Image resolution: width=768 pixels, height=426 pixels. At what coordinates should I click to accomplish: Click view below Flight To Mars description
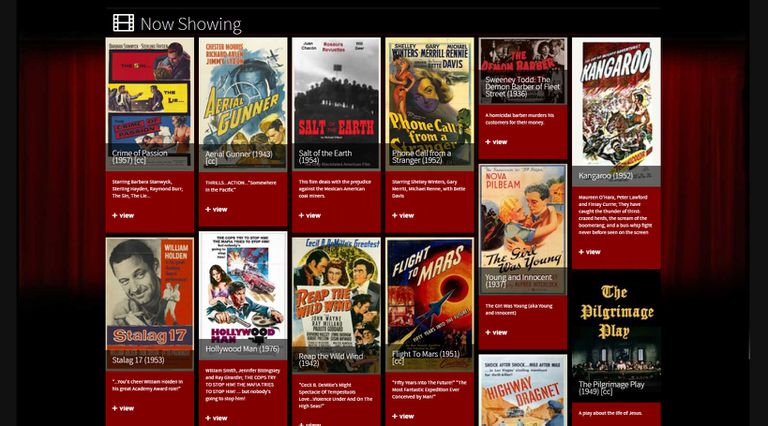coord(403,417)
